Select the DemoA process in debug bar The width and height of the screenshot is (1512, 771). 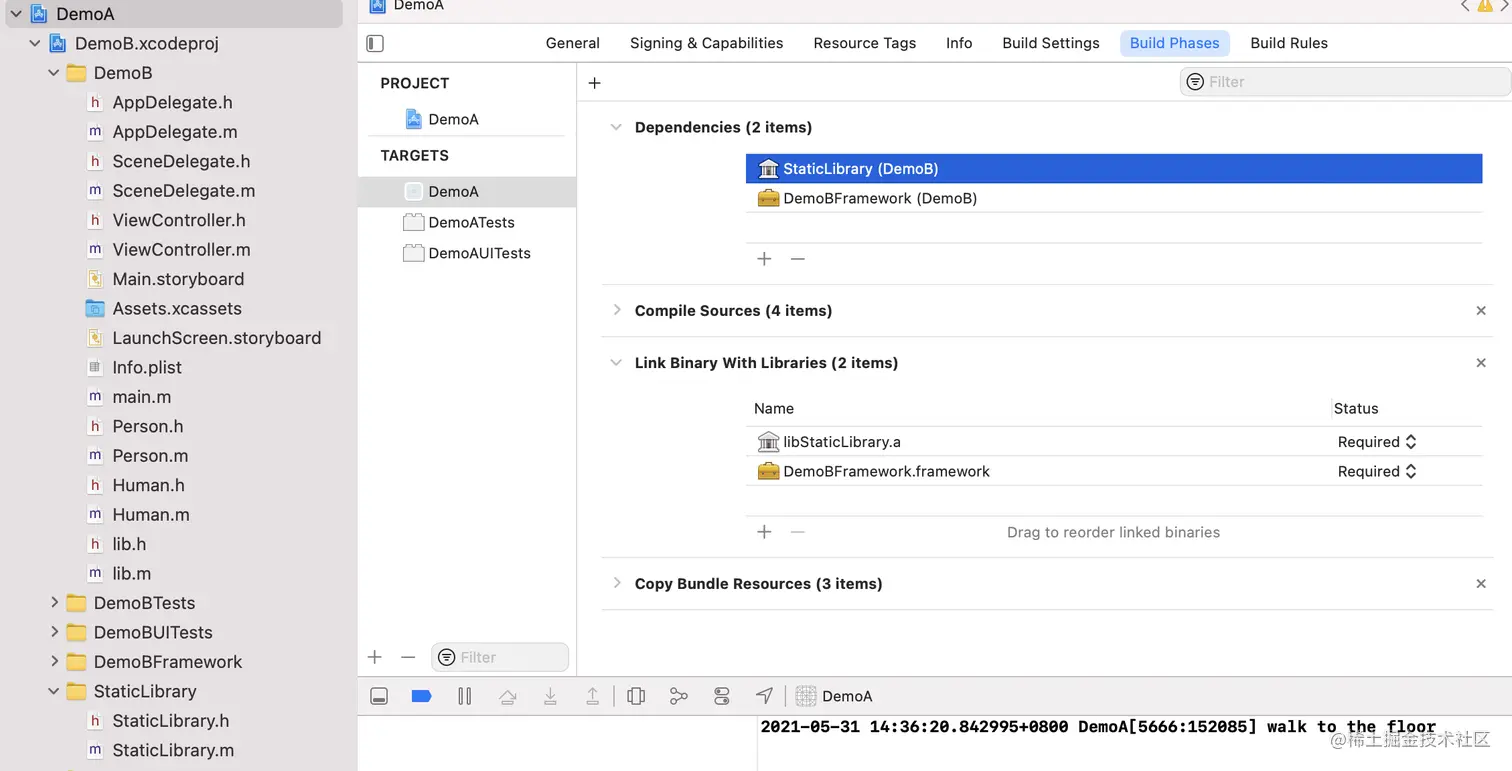(834, 696)
